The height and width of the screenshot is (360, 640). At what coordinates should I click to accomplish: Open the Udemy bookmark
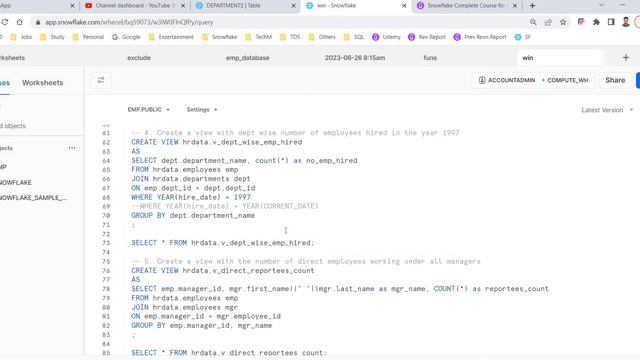(386, 37)
